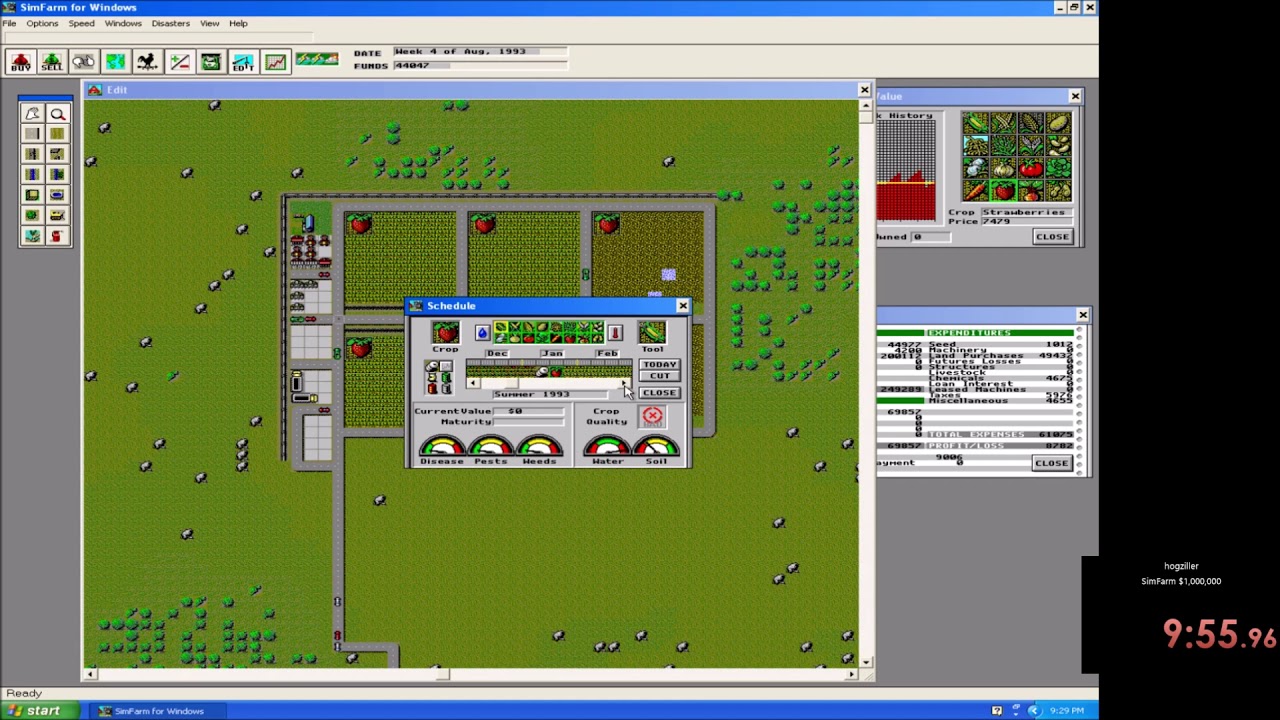Open the Disasters menu
The image size is (1280, 720).
(170, 23)
